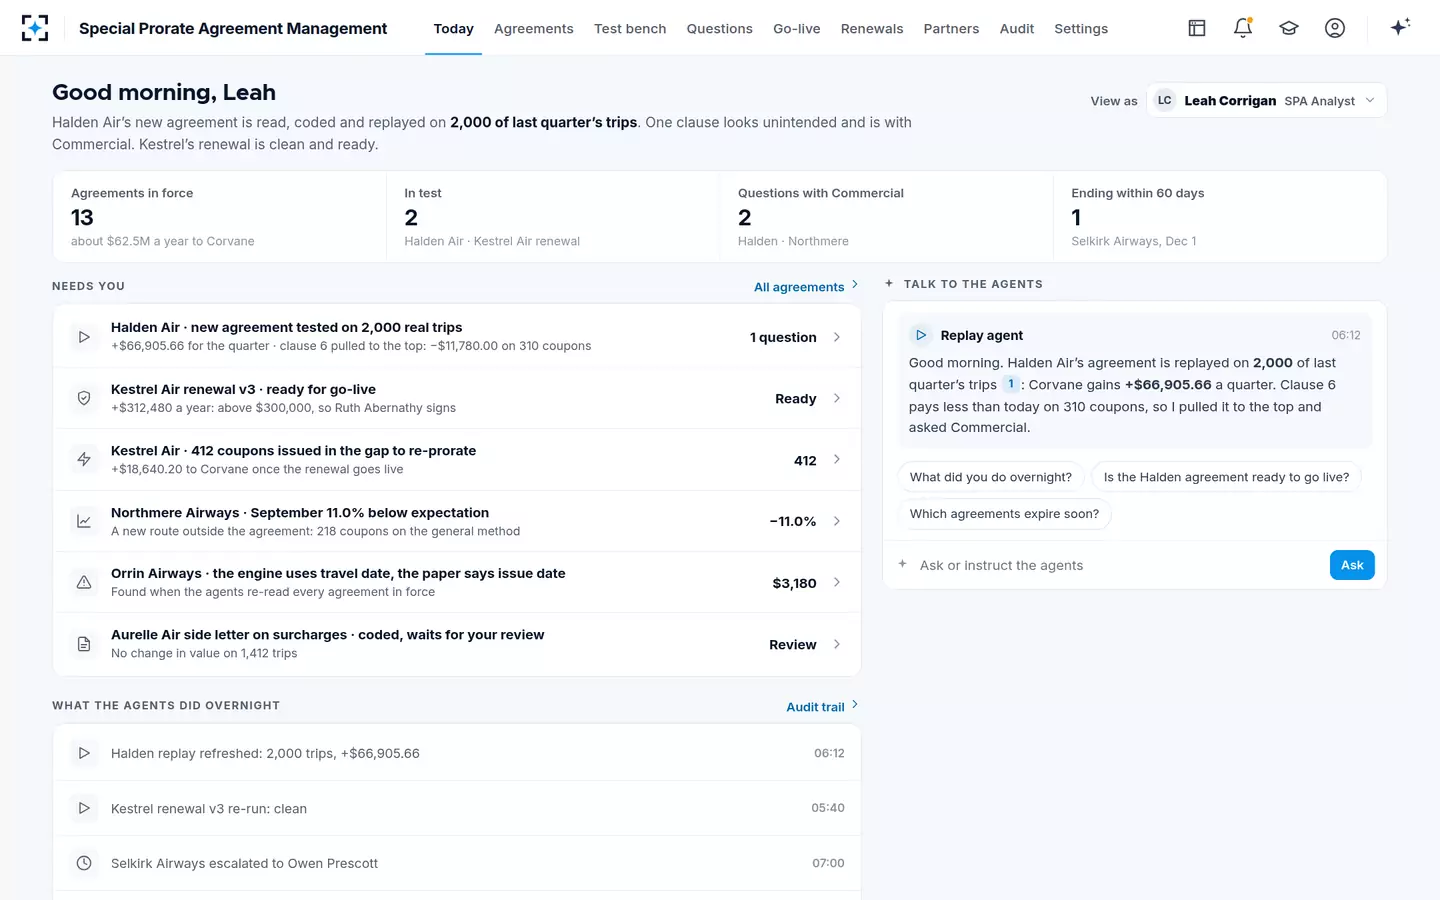Open the Test bench tab

click(x=630, y=28)
